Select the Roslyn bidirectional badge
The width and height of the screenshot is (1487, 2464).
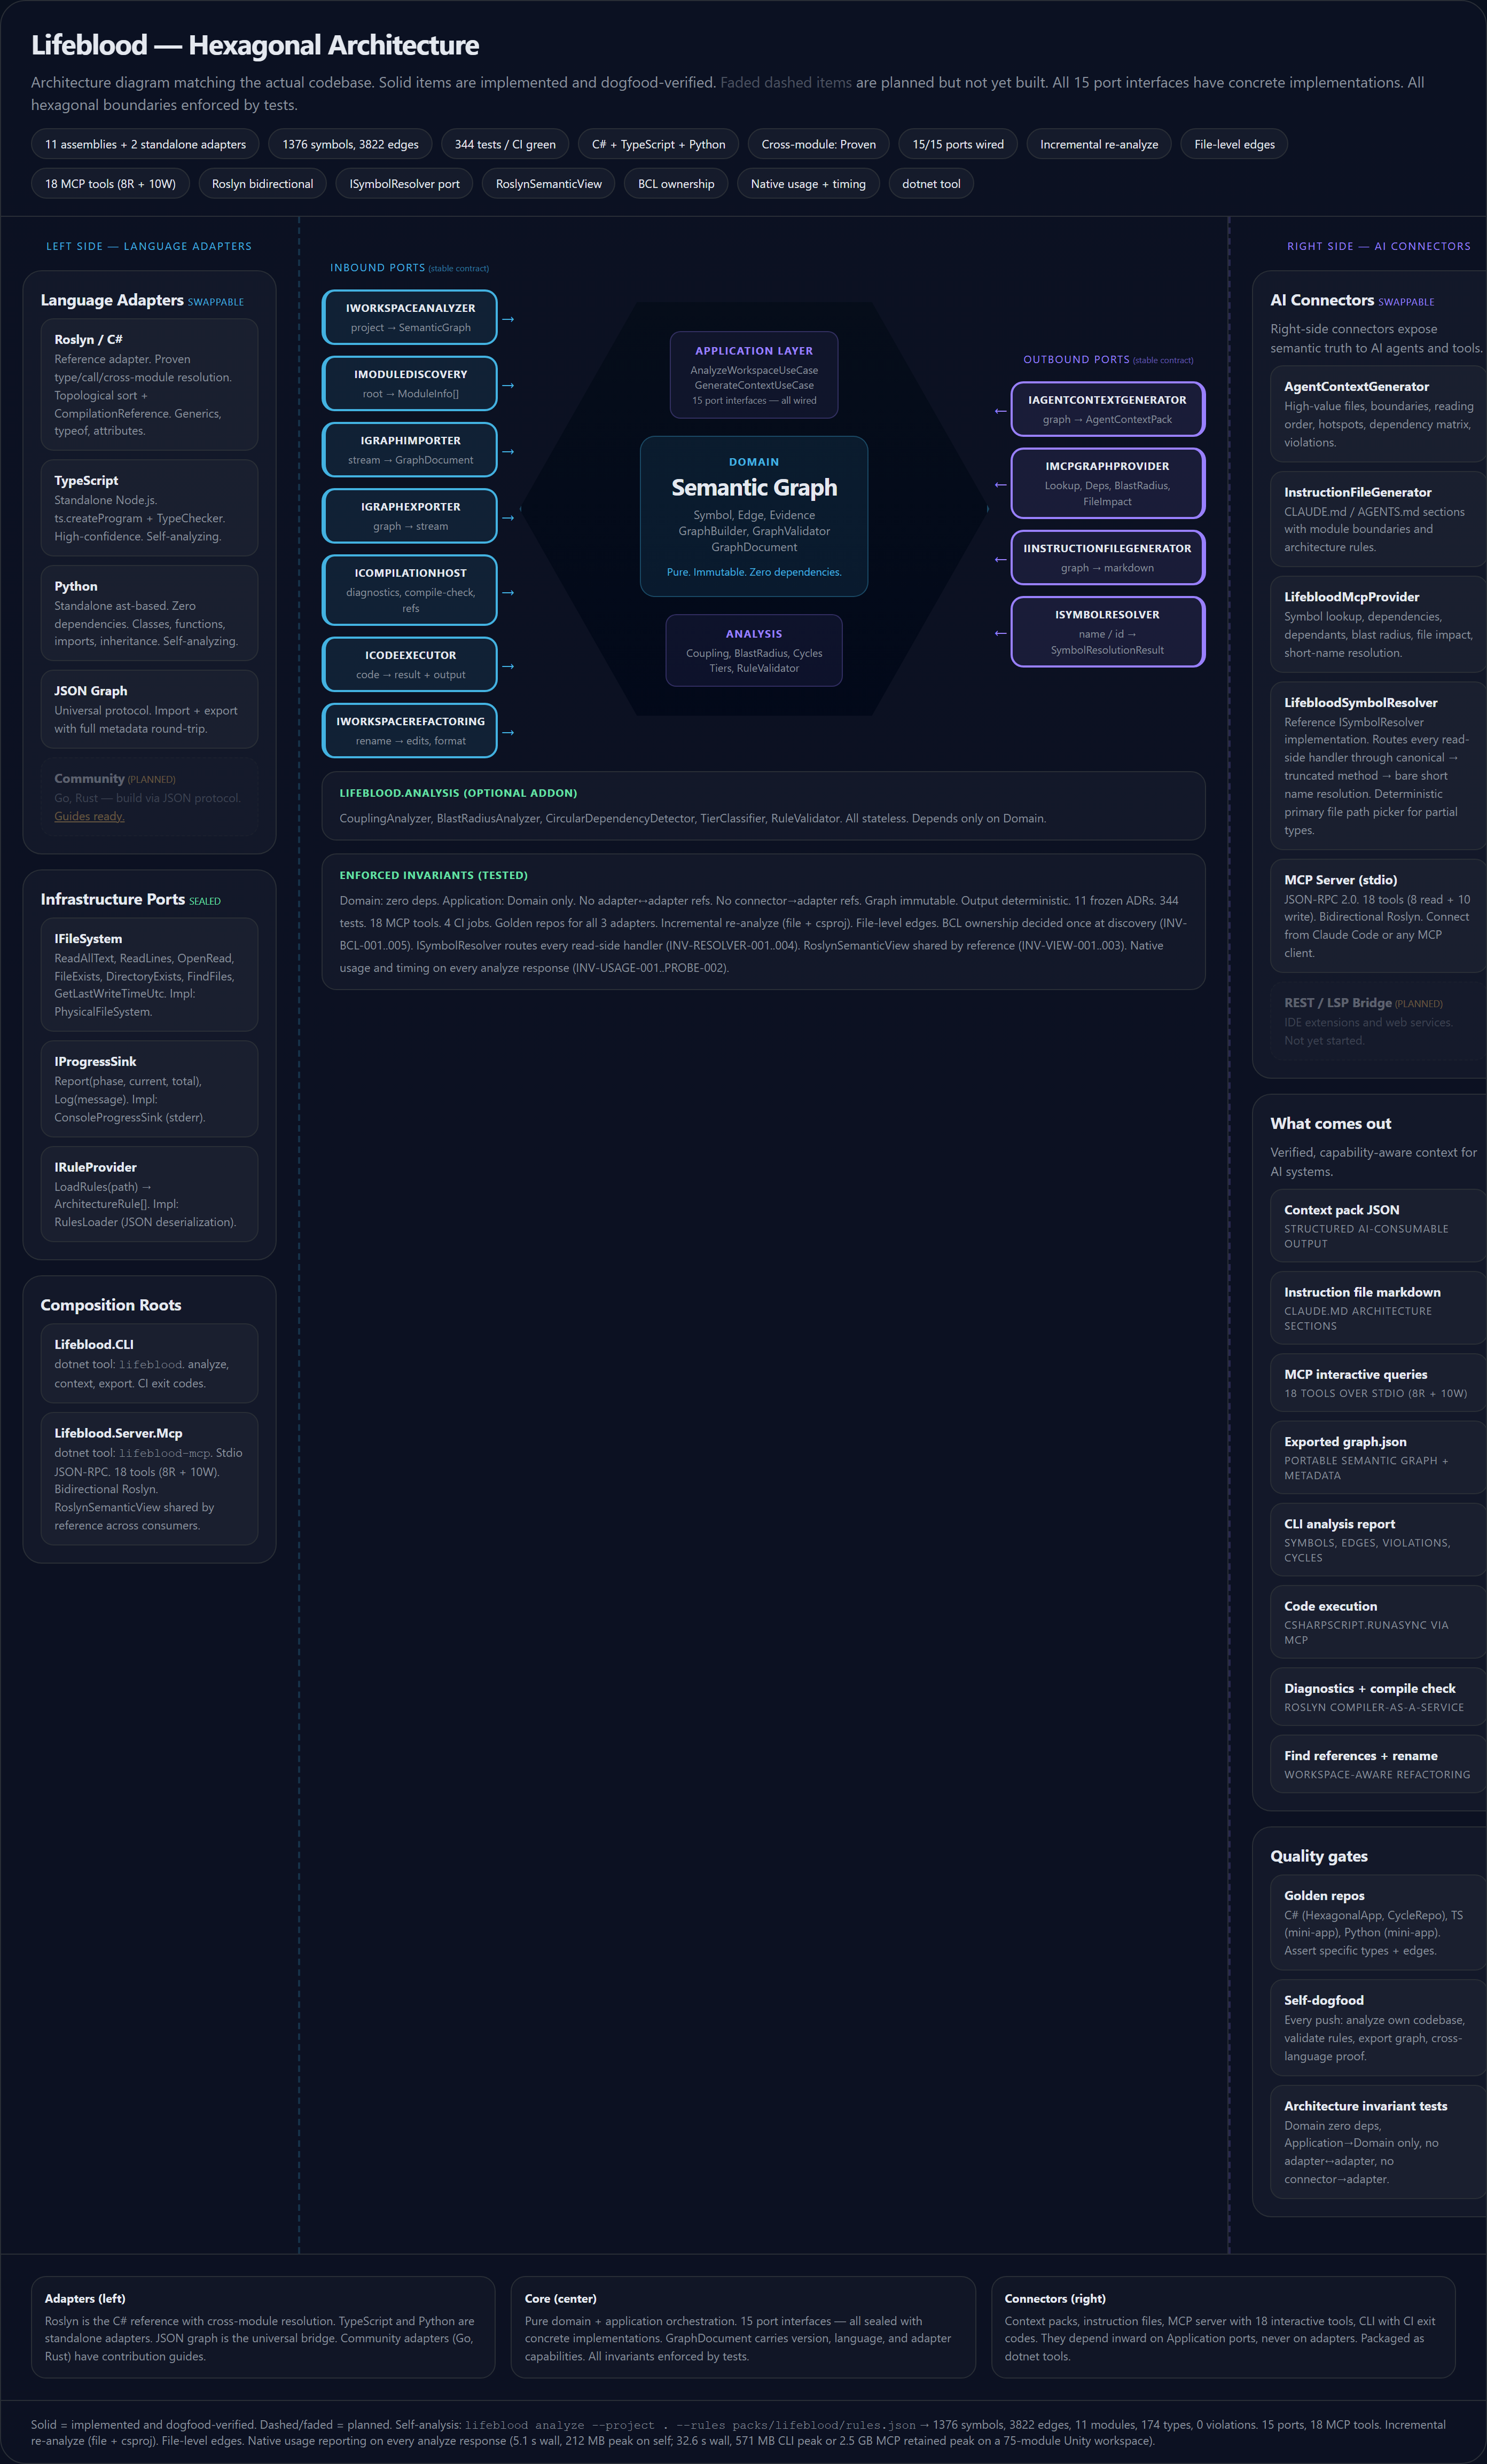262,184
